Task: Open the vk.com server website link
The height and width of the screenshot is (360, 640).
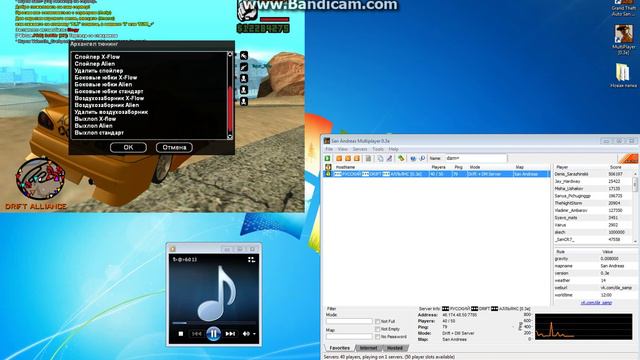Action: tap(596, 303)
